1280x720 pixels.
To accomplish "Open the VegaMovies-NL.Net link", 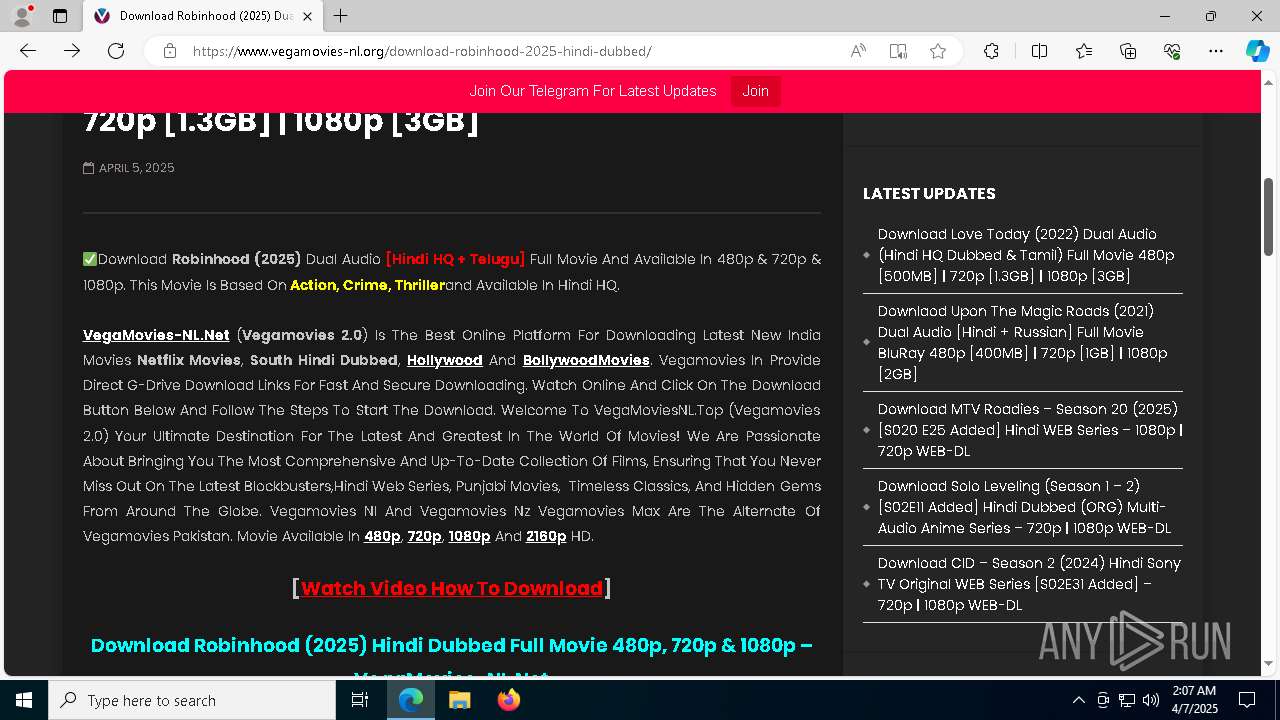I will tap(156, 335).
